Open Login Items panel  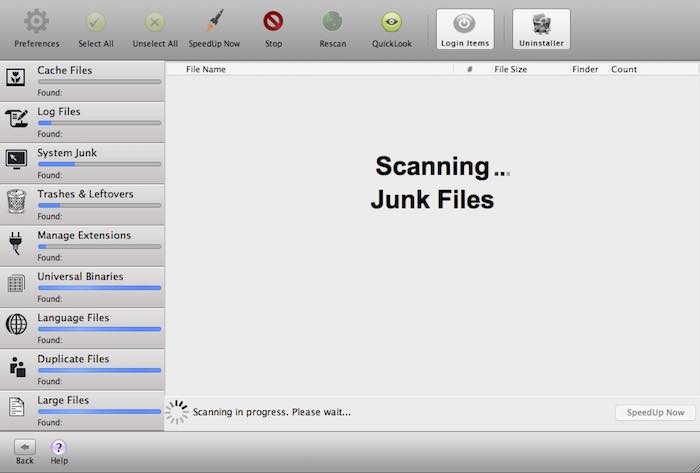tap(465, 29)
